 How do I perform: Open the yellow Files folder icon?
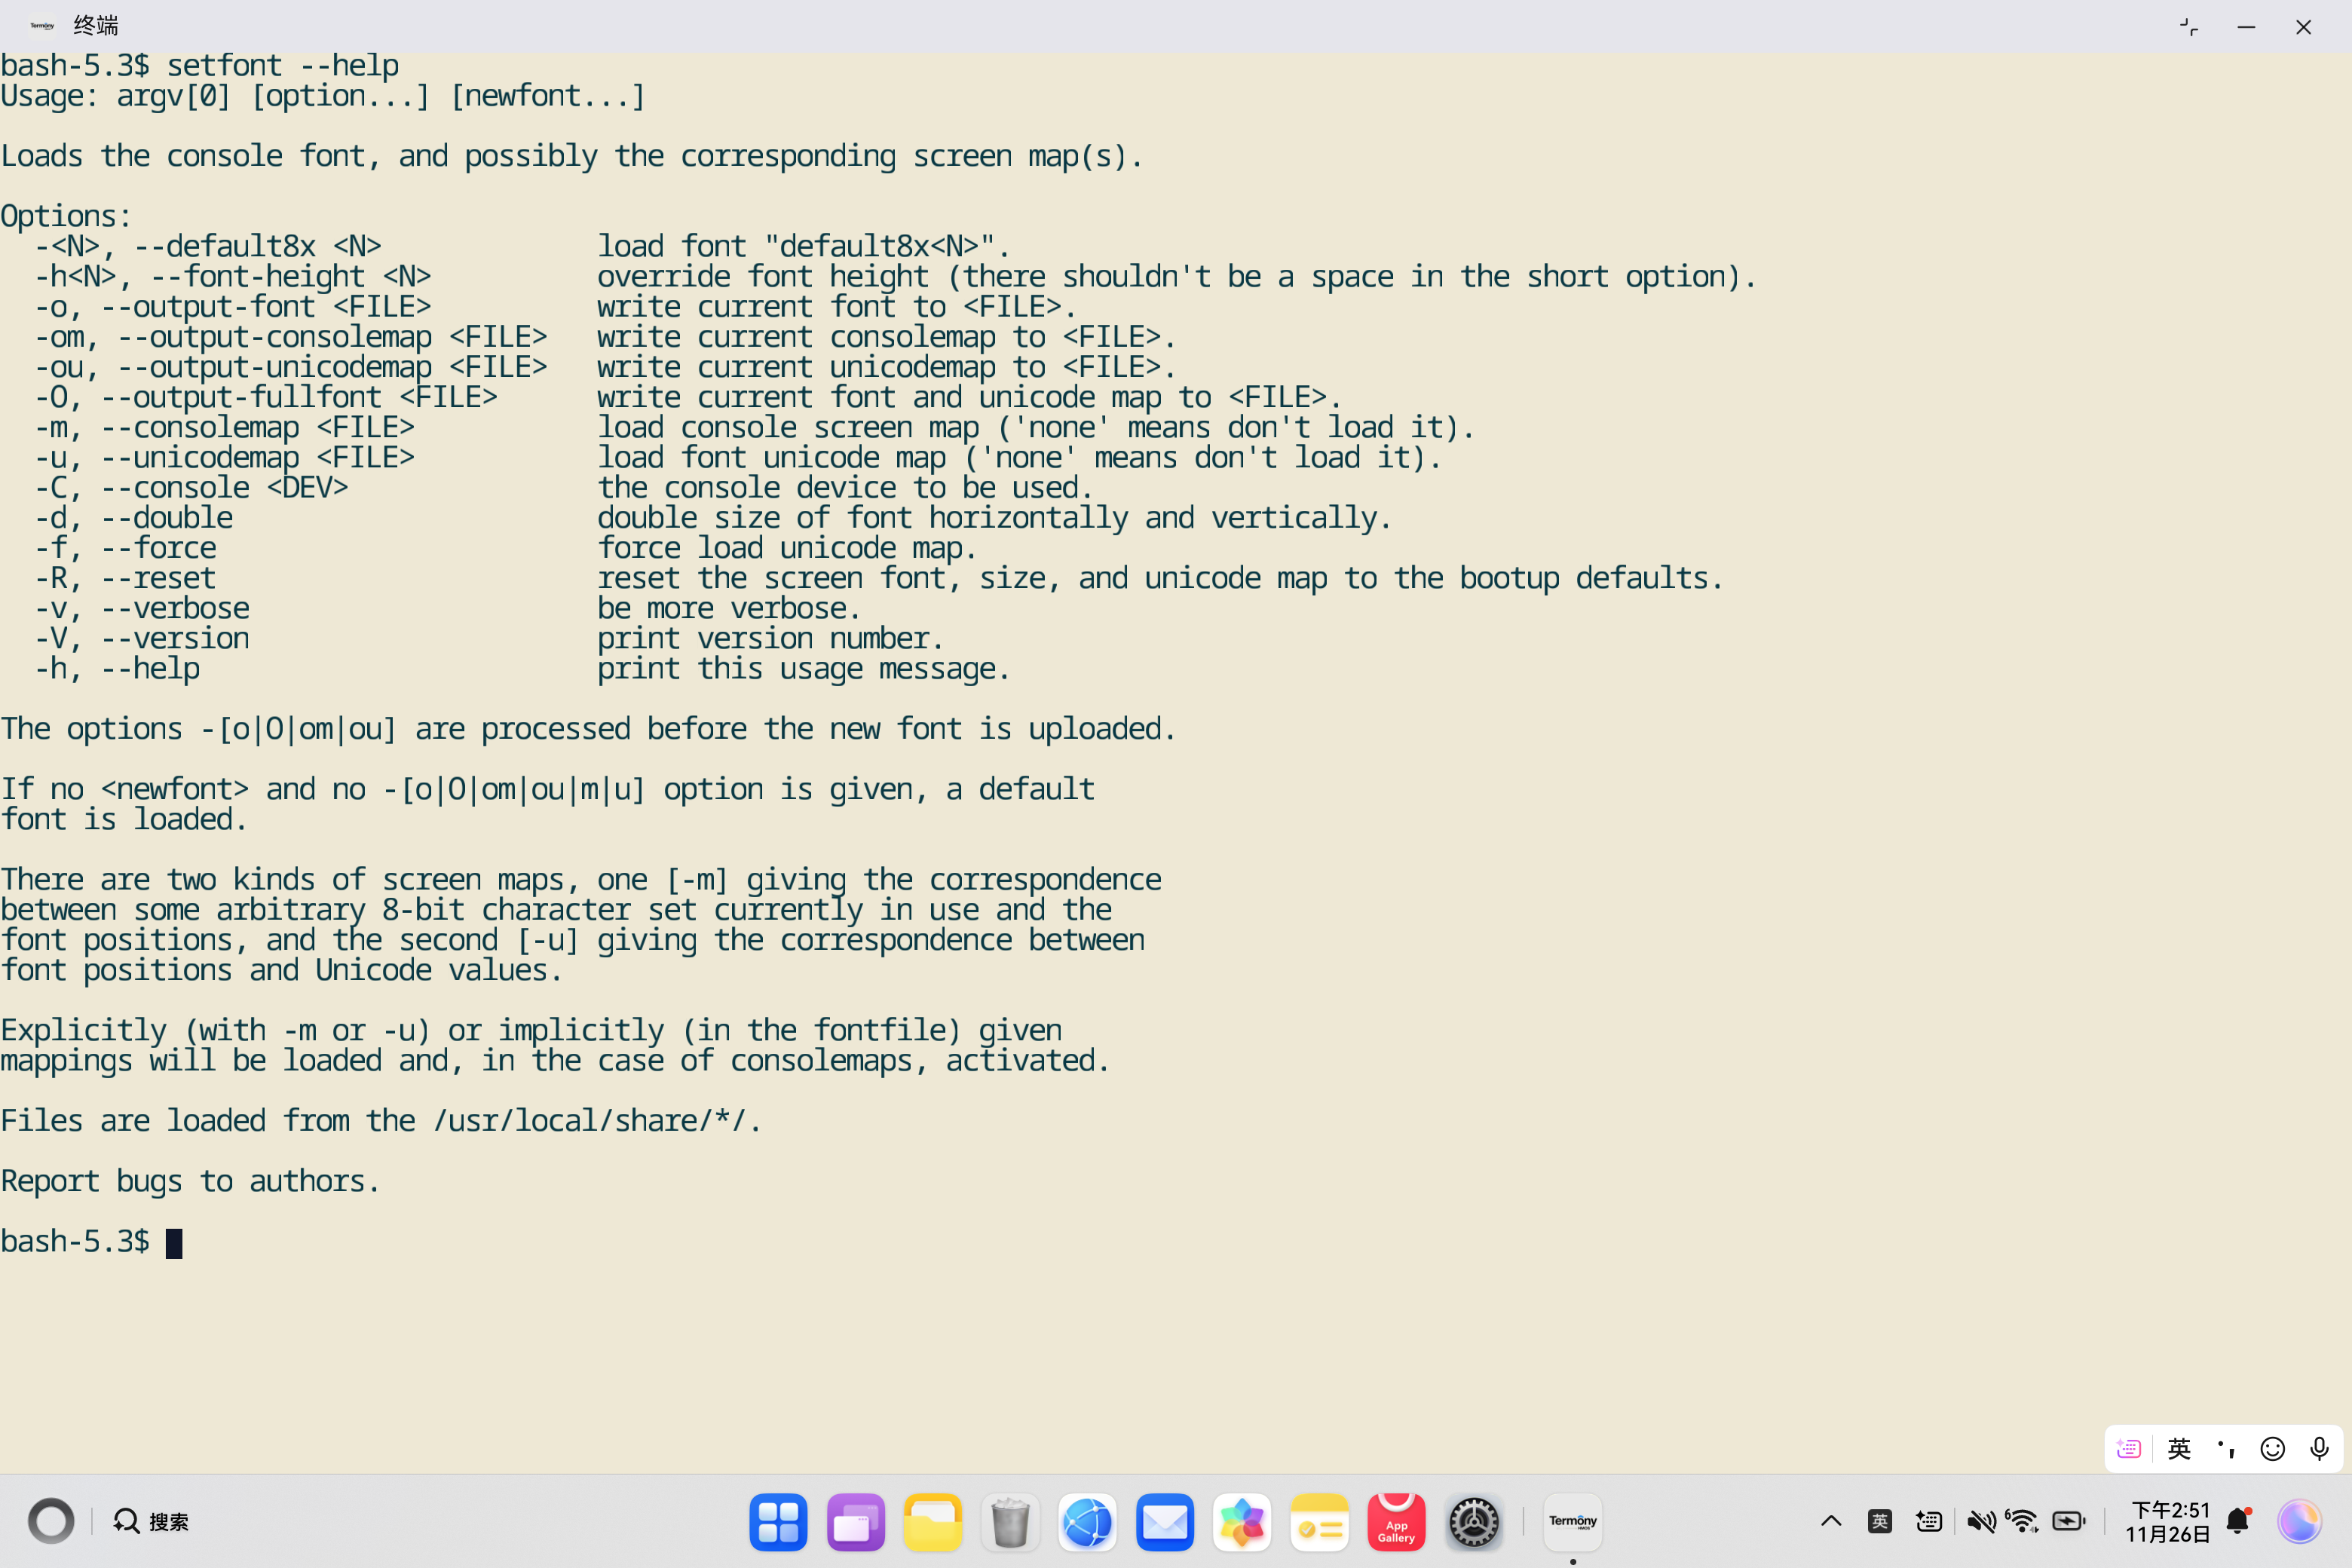point(932,1522)
